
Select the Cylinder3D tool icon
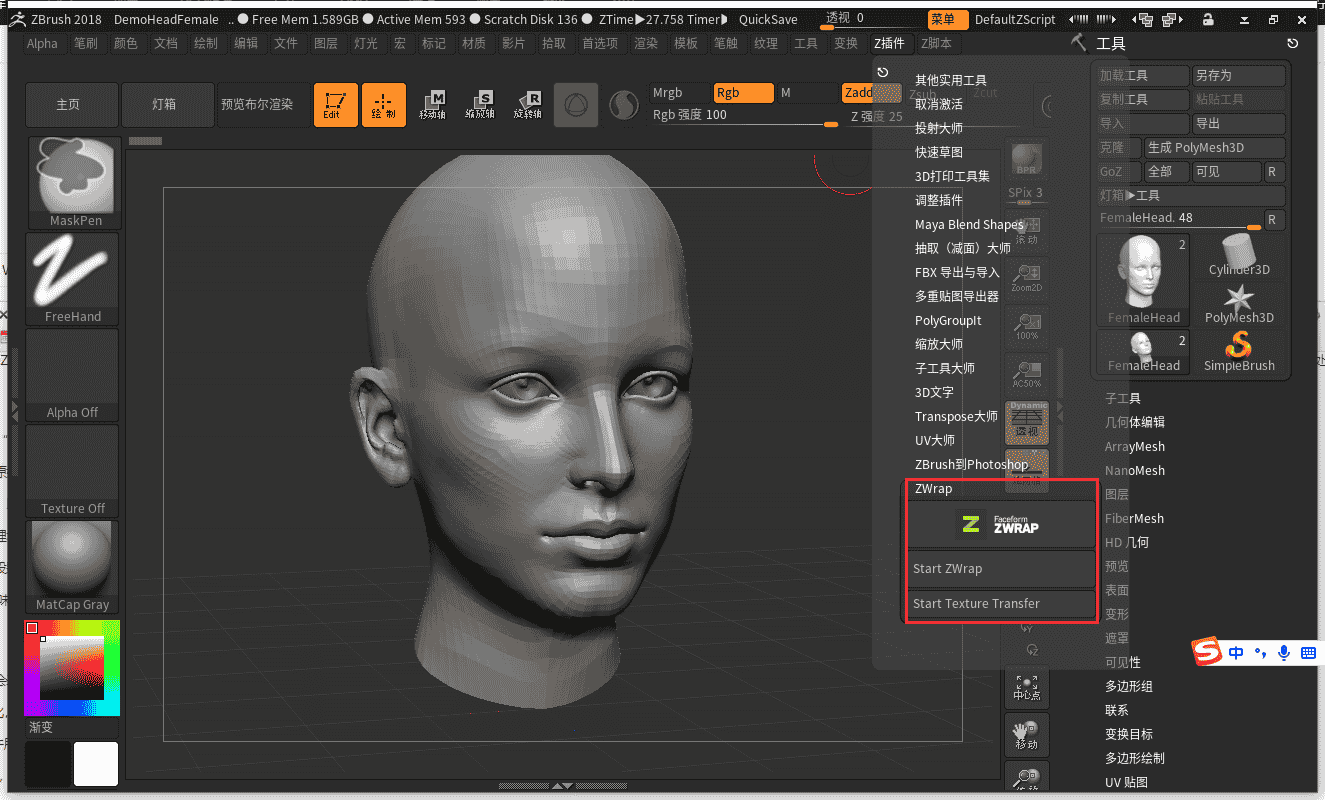tap(1239, 255)
